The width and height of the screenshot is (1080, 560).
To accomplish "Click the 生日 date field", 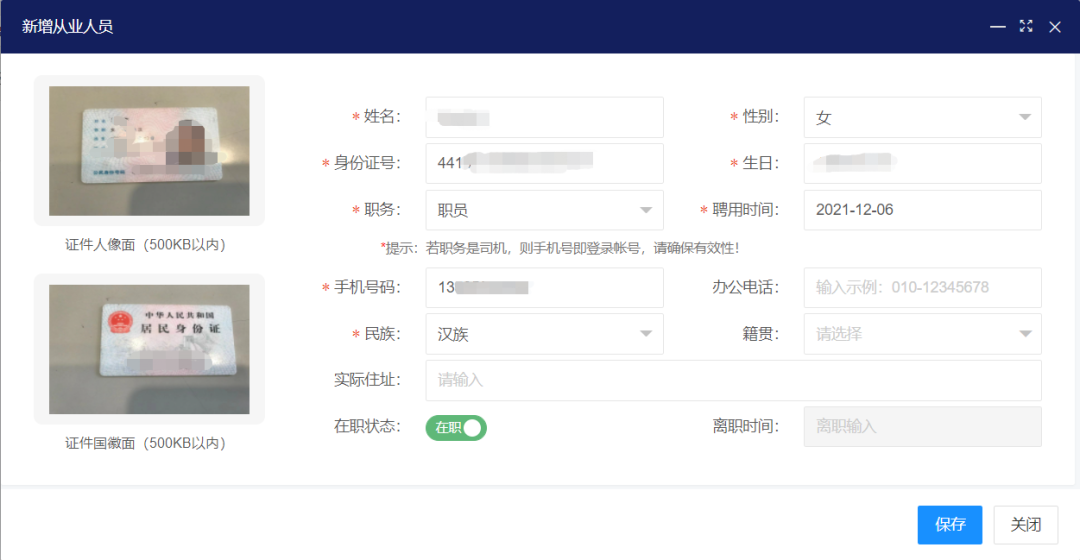I will 922,163.
